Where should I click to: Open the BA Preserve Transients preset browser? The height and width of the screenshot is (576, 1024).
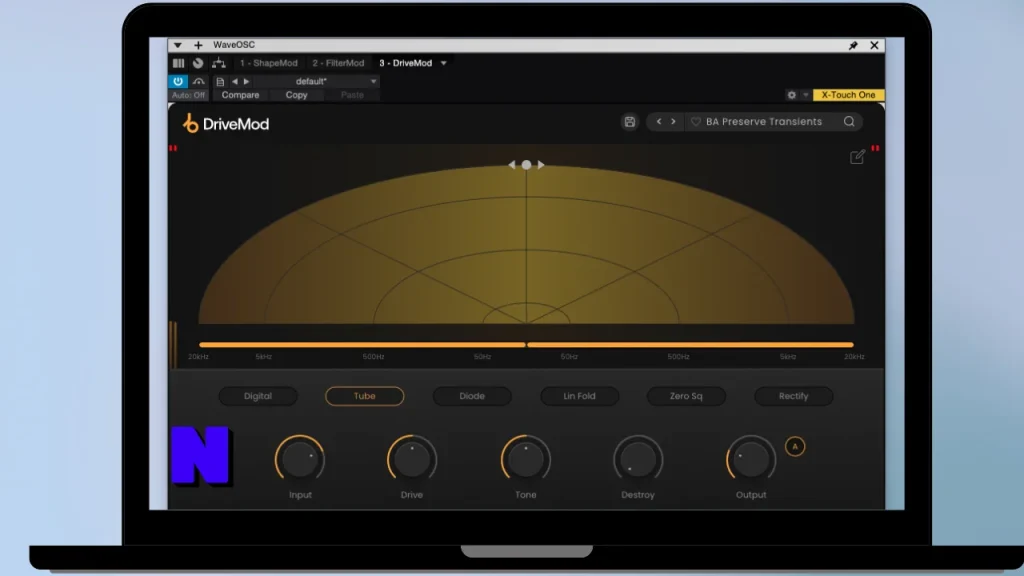(764, 122)
